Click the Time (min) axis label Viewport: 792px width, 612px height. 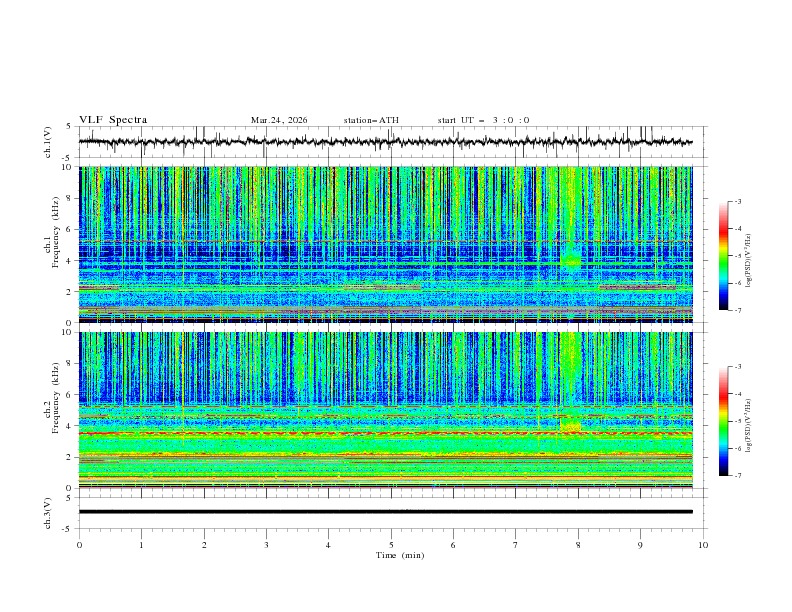point(401,554)
